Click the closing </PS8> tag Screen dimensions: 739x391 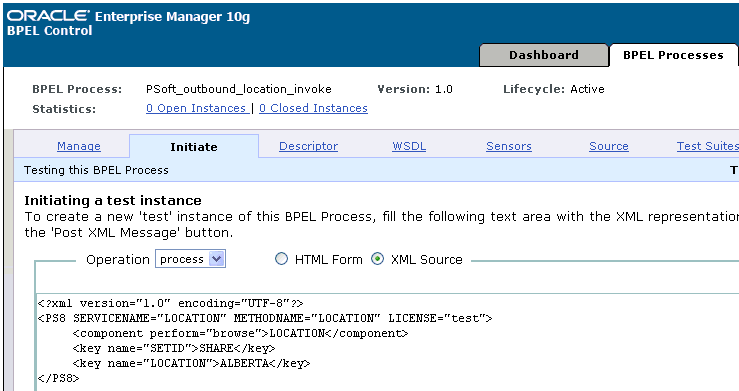click(58, 378)
